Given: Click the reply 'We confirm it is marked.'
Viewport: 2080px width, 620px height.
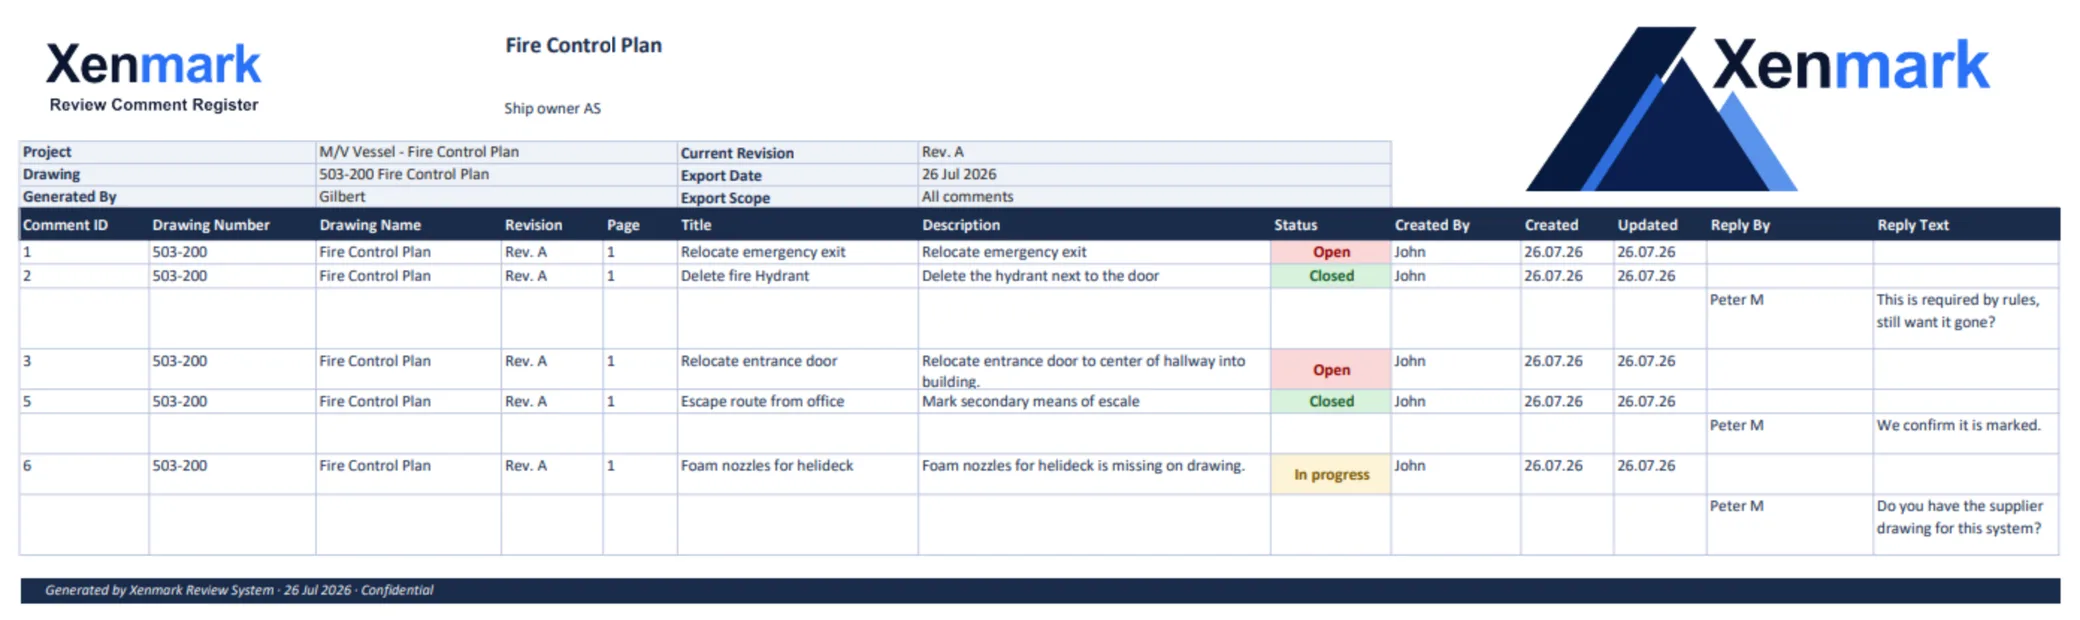Looking at the screenshot, I should click(x=1958, y=425).
